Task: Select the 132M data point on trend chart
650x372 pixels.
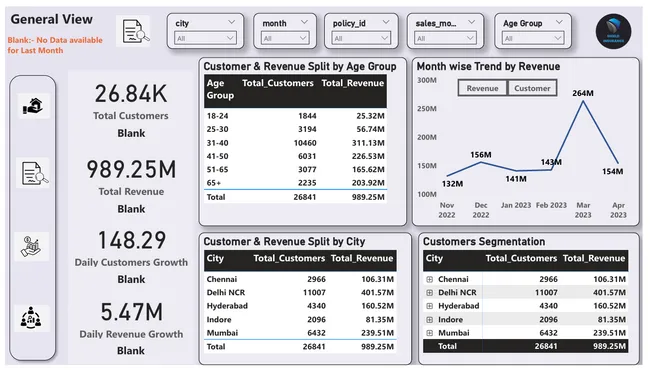Action: click(447, 176)
